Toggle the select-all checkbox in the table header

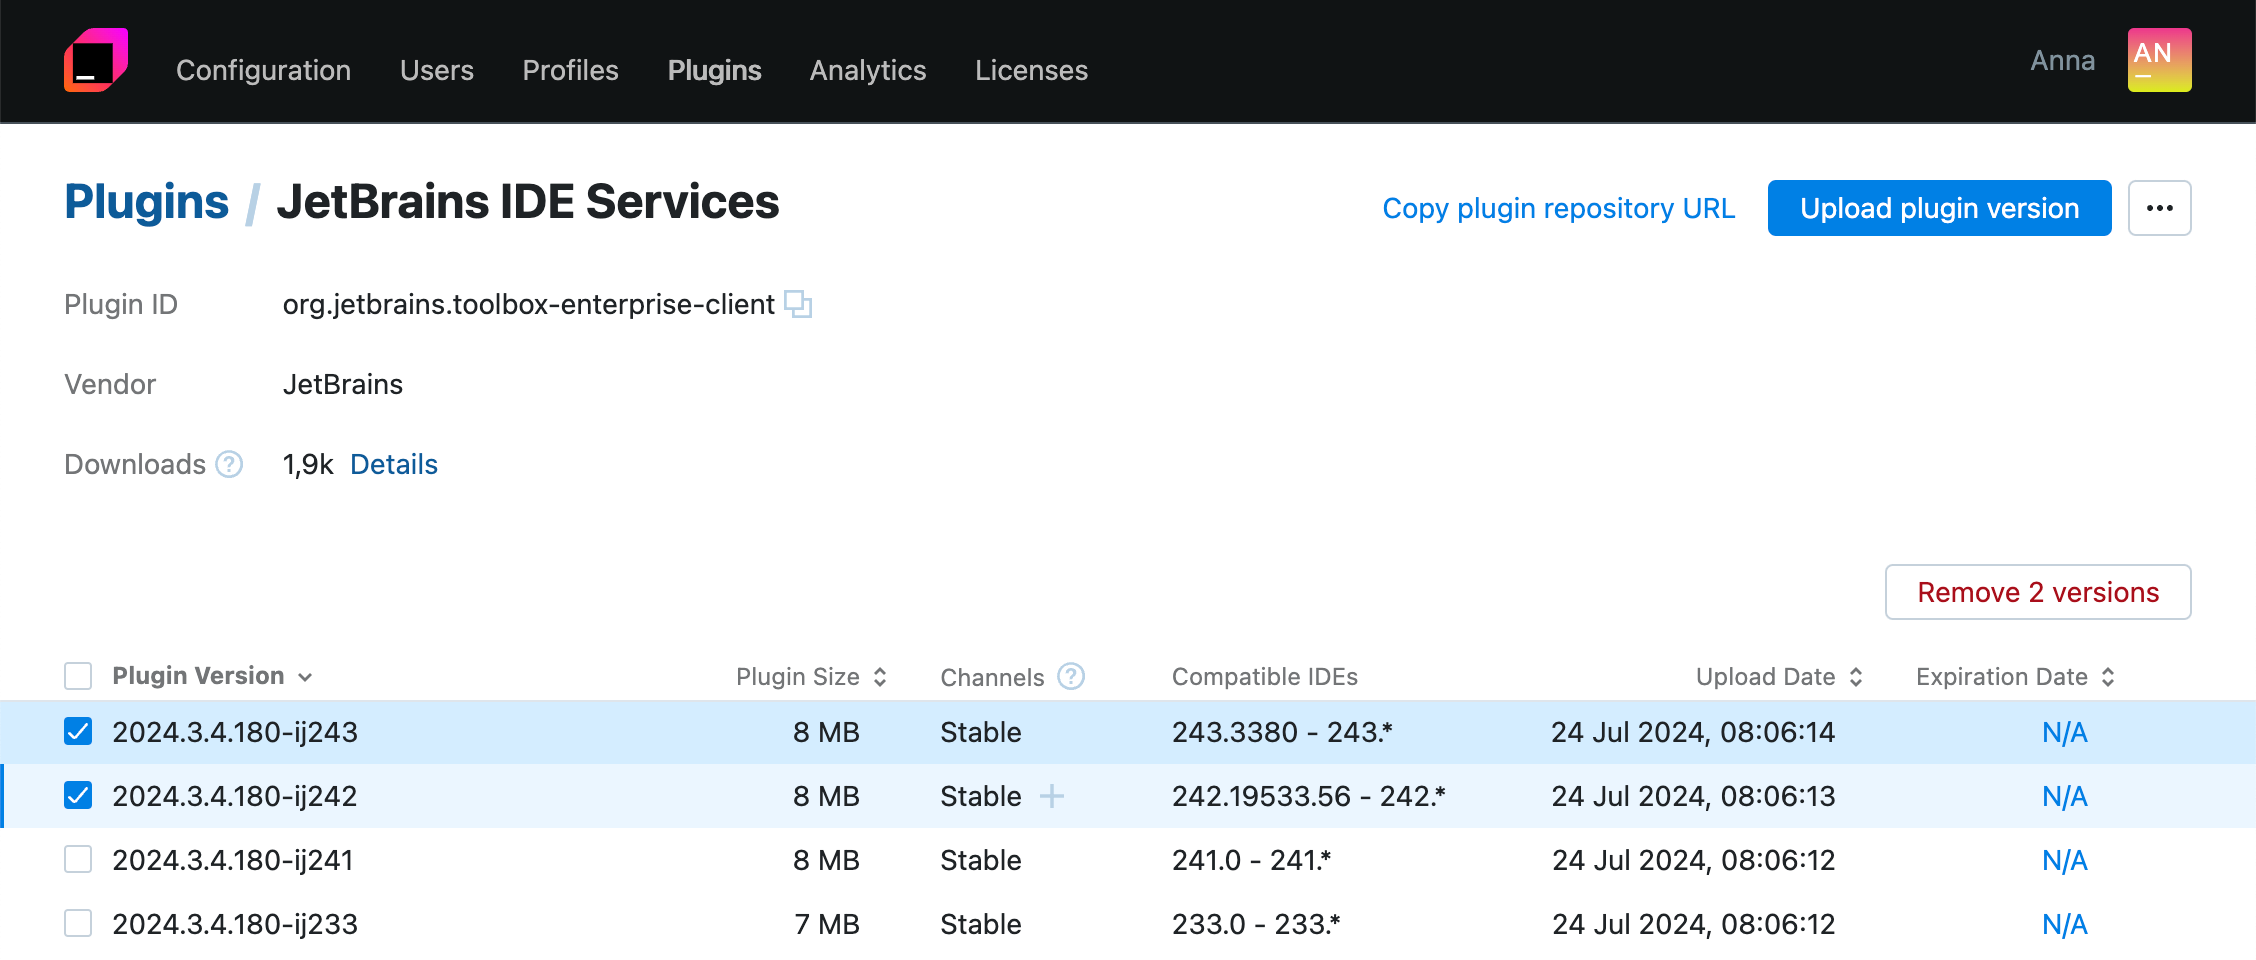78,676
